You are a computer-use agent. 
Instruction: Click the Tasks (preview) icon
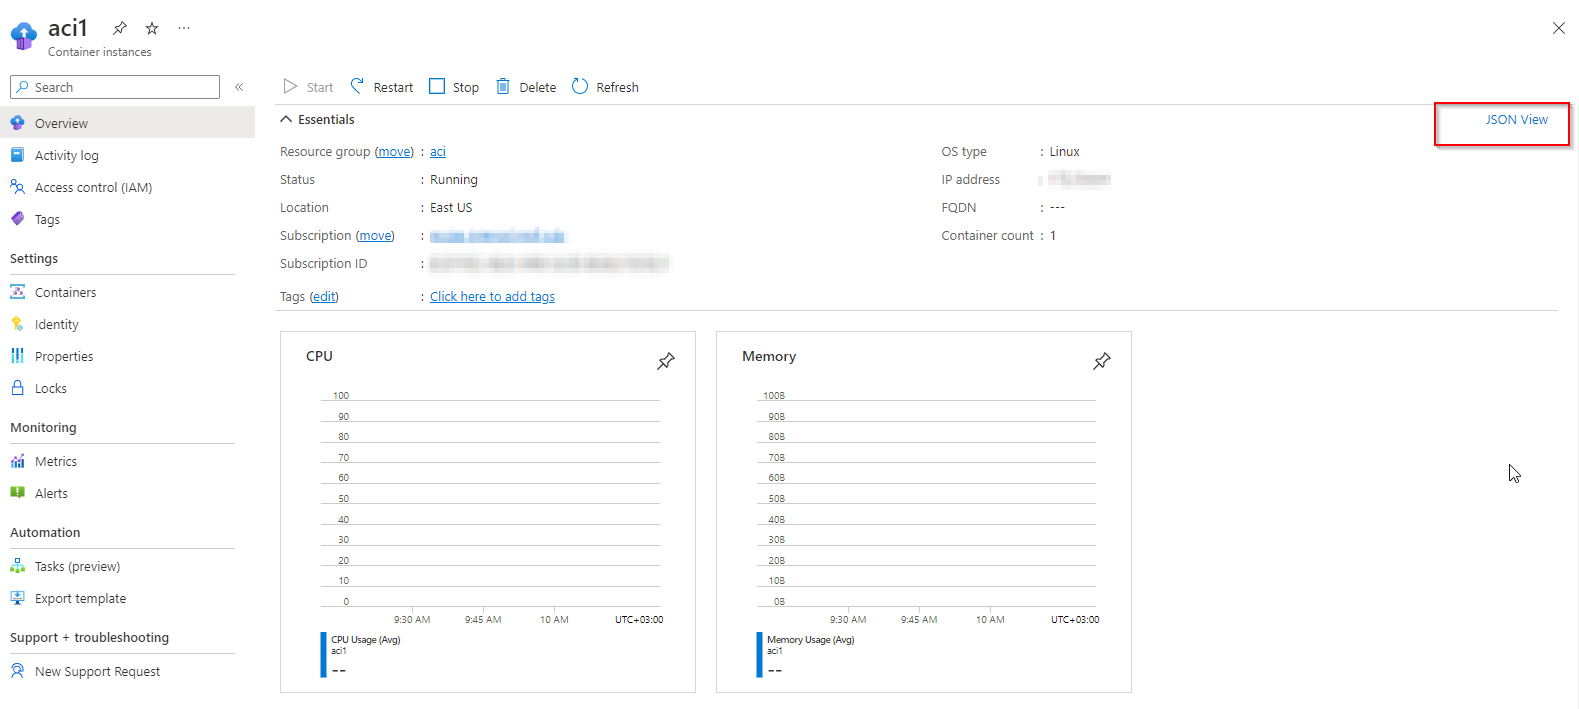tap(17, 566)
